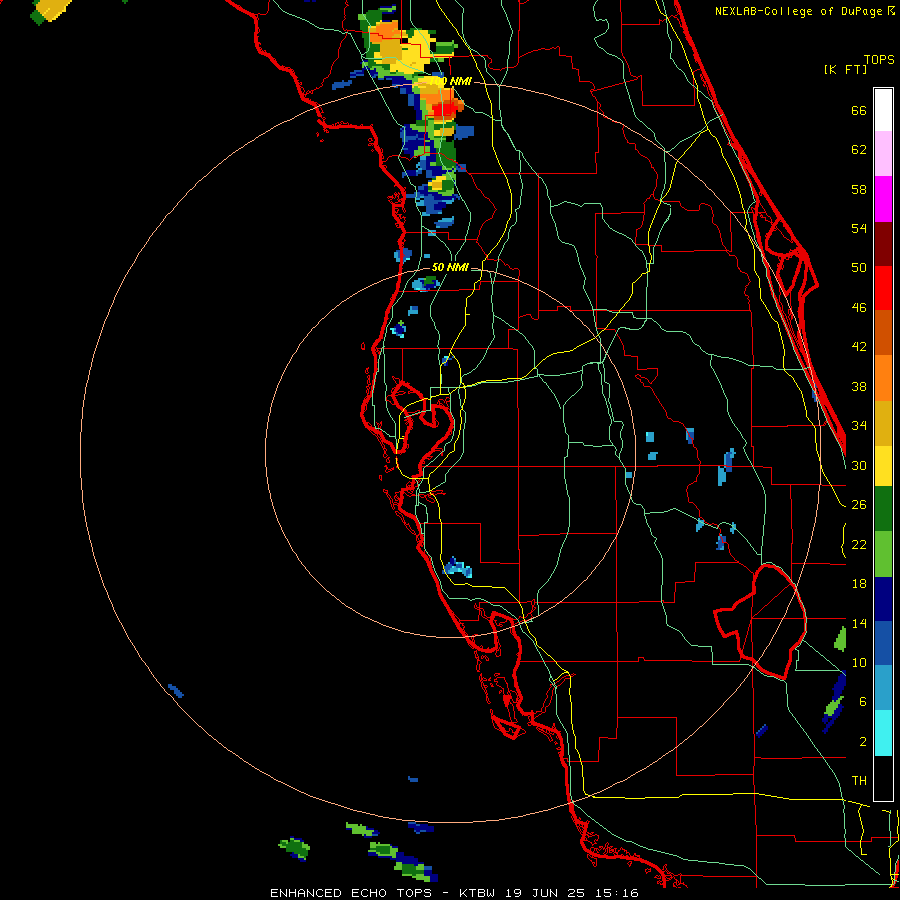This screenshot has height=900, width=900.
Task: Click the "66" legend value
Action: point(859,110)
